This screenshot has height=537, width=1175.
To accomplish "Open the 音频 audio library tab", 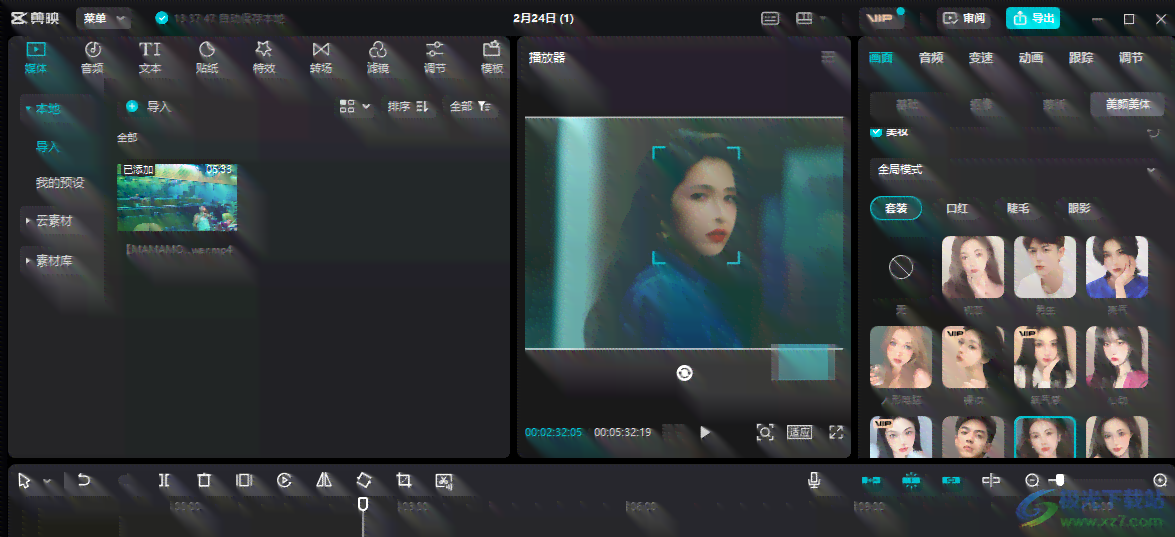I will tap(92, 58).
